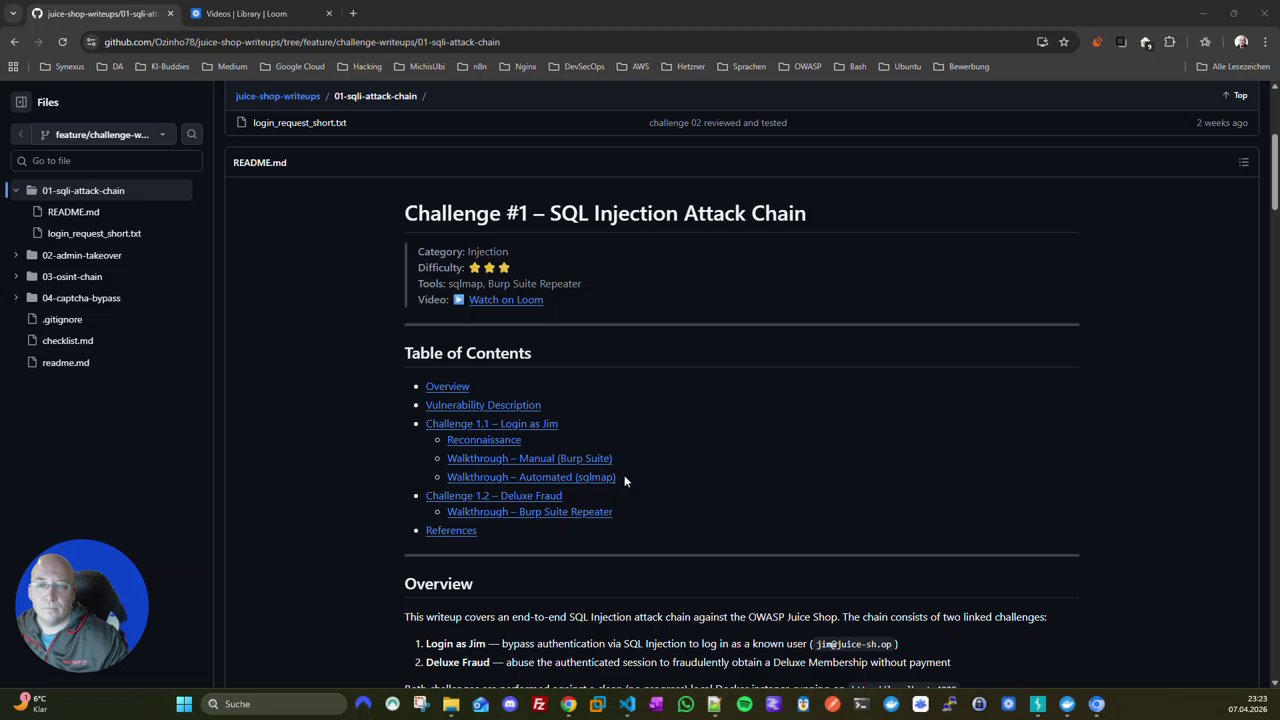This screenshot has height=720, width=1280.
Task: Click the Go to file search field
Action: coord(106,161)
